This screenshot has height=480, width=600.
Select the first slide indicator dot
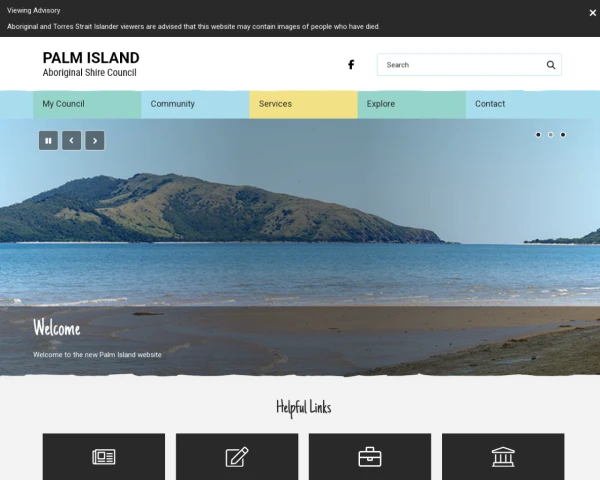538,134
